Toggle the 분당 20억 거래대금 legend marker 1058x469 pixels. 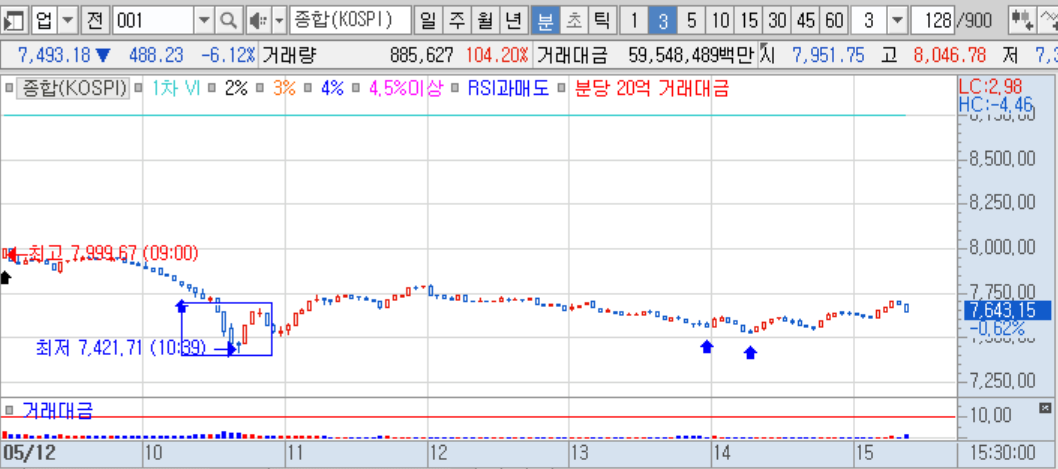tap(561, 88)
